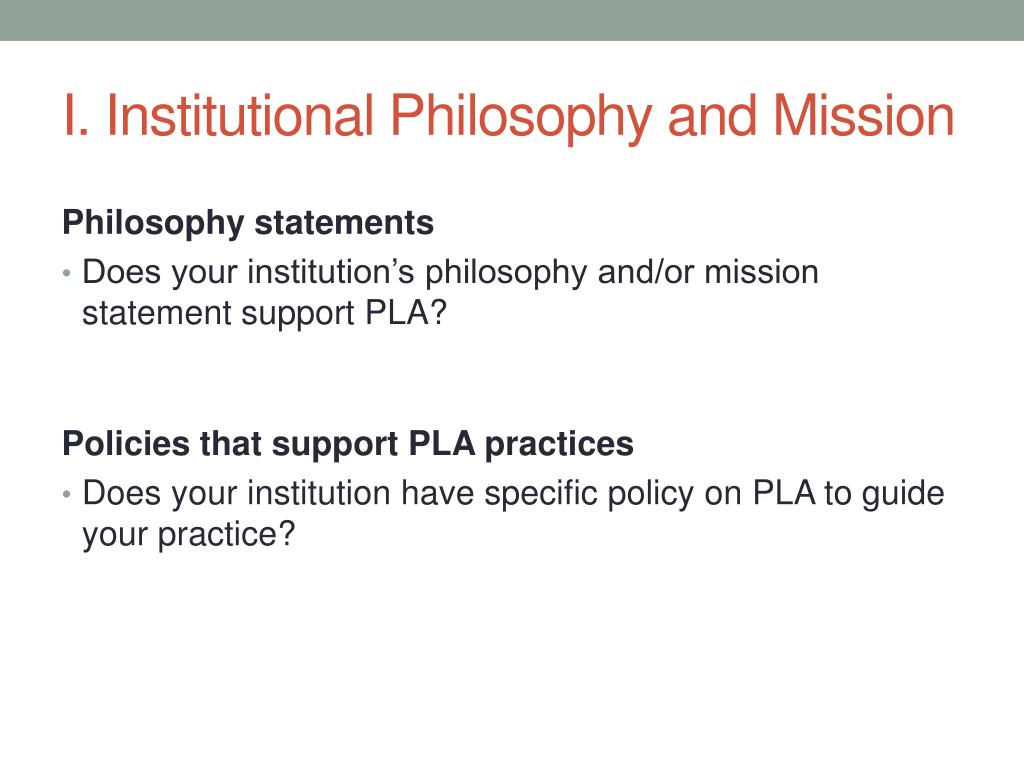Click the word "and/or" in the first bullet
Image resolution: width=1024 pixels, height=768 pixels.
click(645, 272)
